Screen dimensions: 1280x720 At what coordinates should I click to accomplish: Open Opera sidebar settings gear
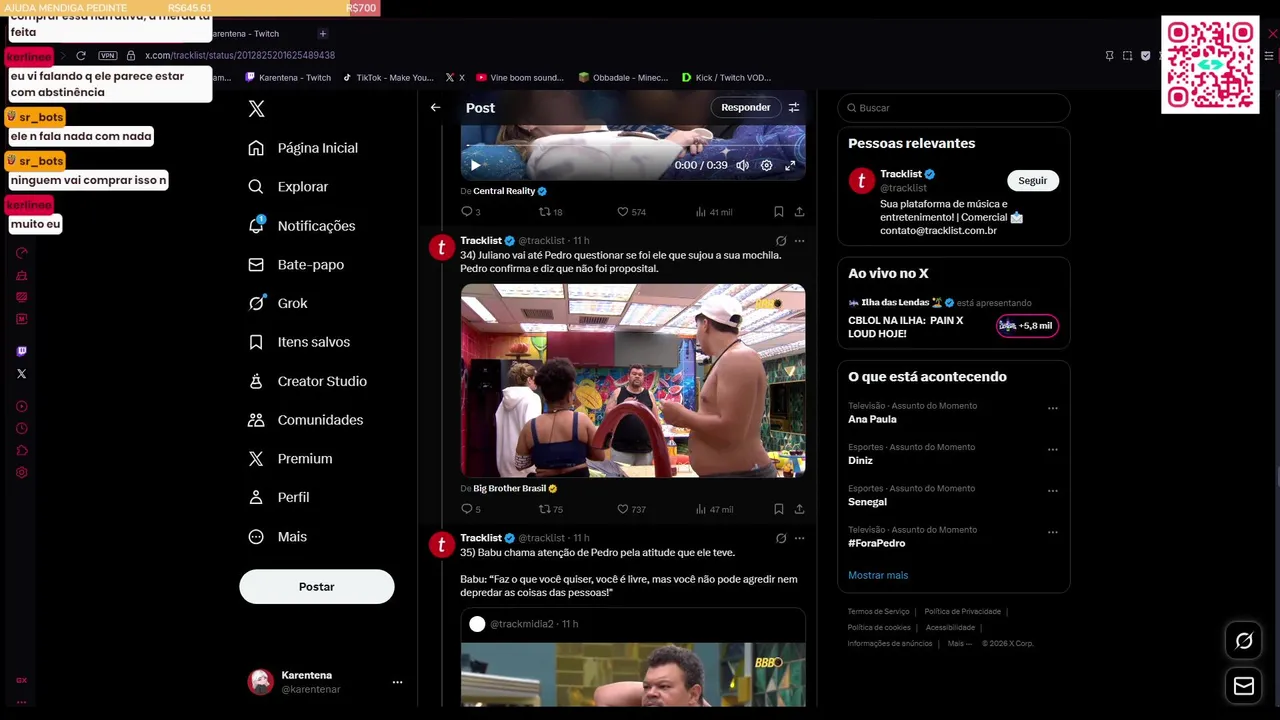[x=22, y=472]
